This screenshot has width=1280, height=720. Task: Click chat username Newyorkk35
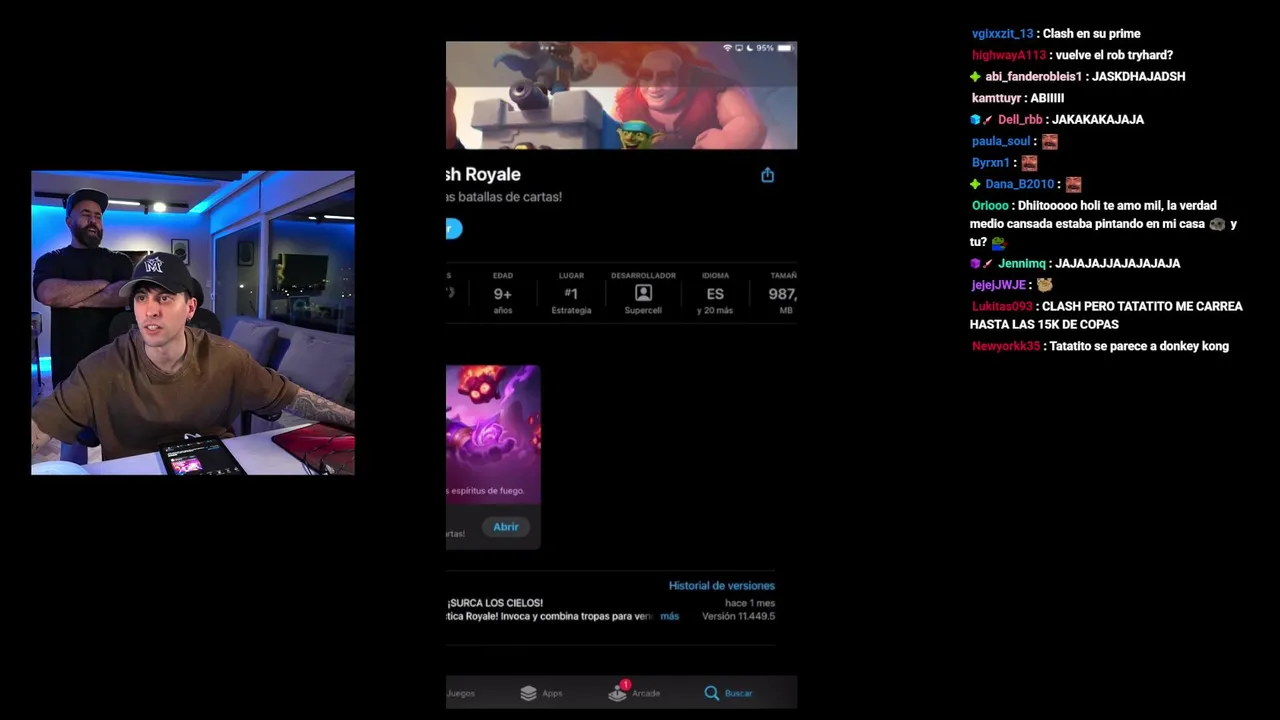click(1005, 346)
